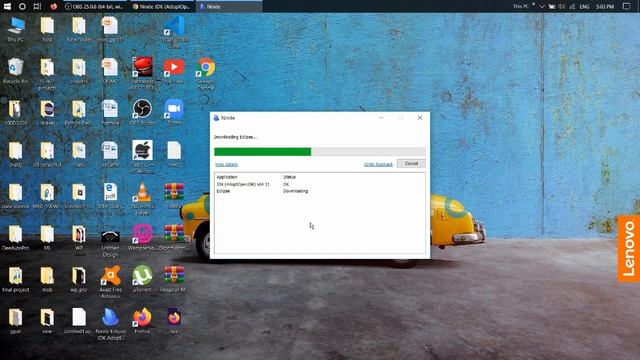The image size is (640, 360).
Task: Open Task View in taskbar
Action: point(37,7)
